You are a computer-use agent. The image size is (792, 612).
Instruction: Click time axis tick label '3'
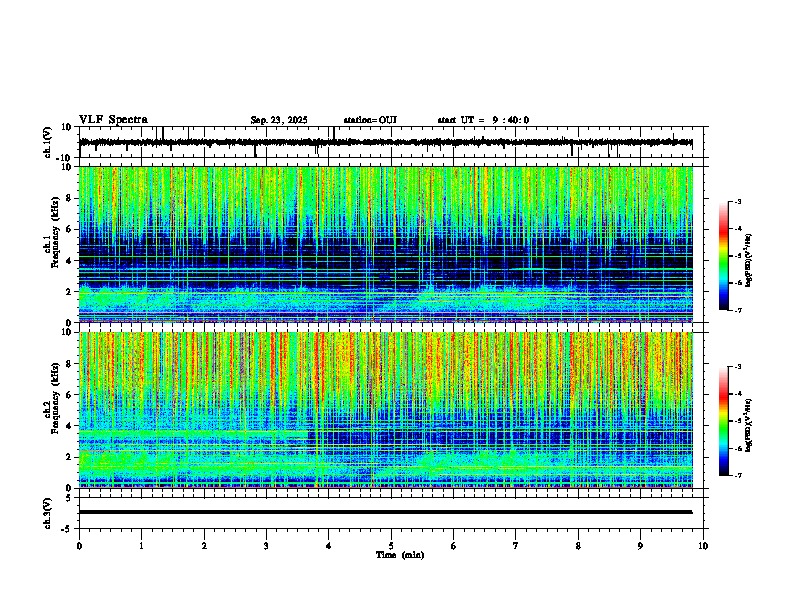pos(266,546)
